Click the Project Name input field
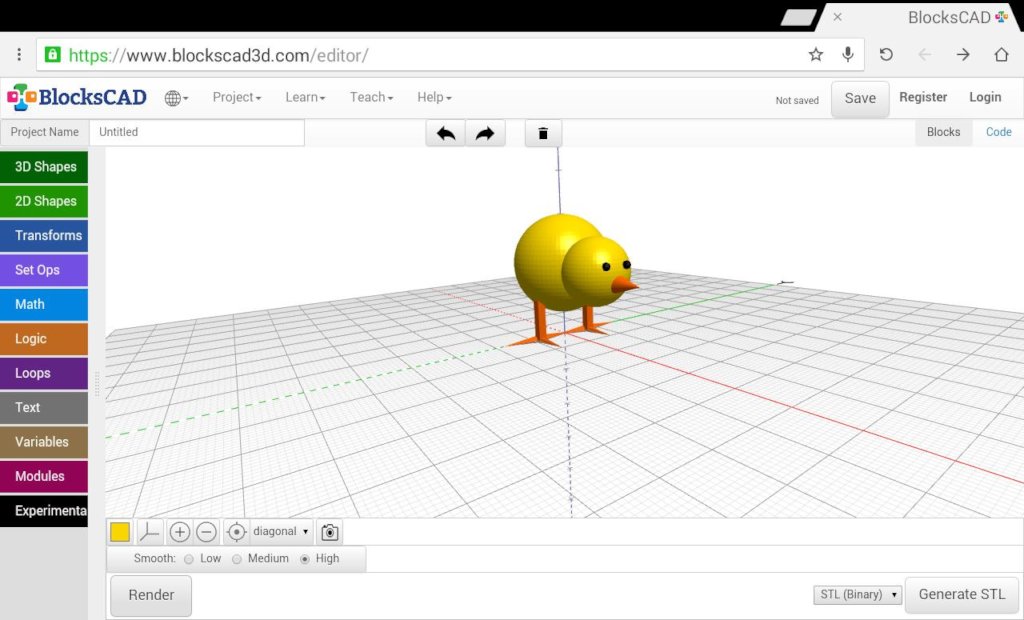1024x620 pixels. pyautogui.click(x=197, y=132)
